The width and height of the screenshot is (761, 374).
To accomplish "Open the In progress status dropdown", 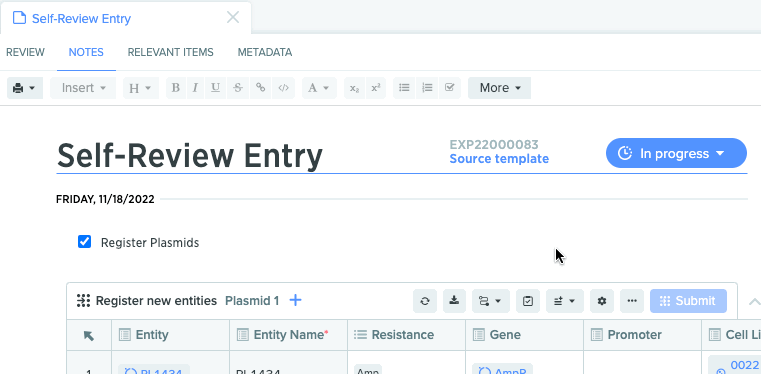I will (x=676, y=153).
